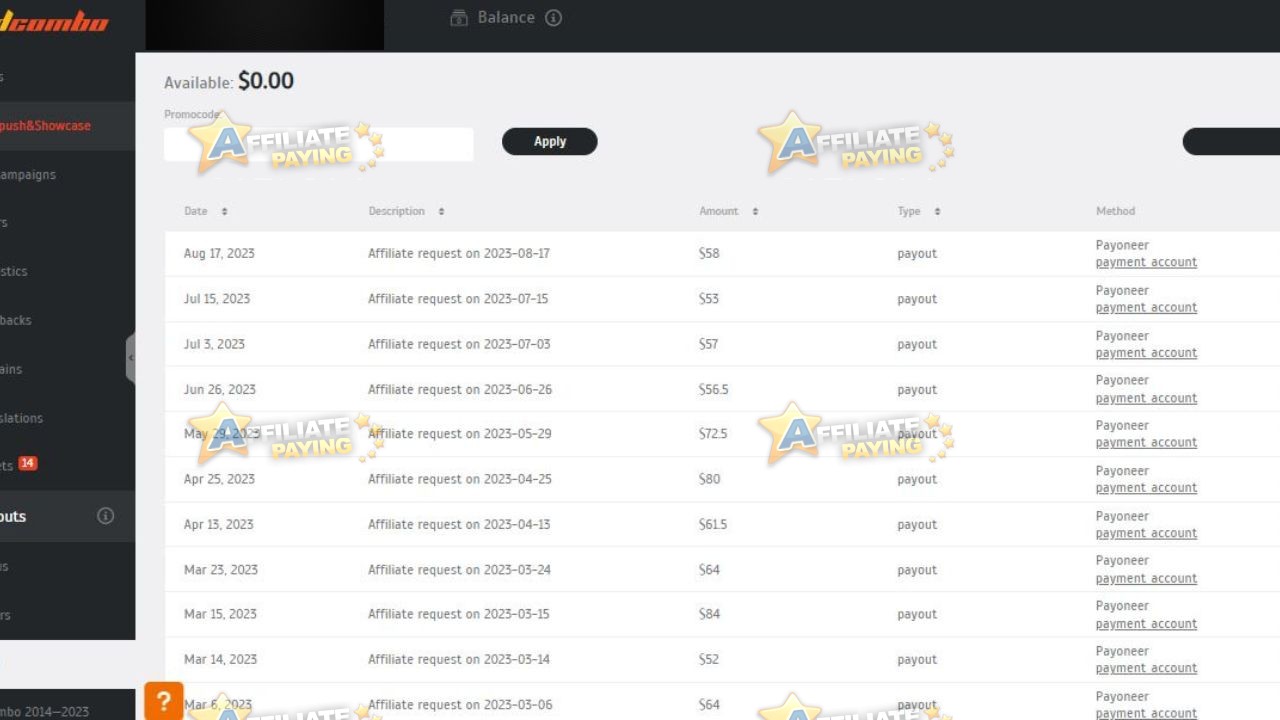Select the $58 amount cell

pos(709,254)
